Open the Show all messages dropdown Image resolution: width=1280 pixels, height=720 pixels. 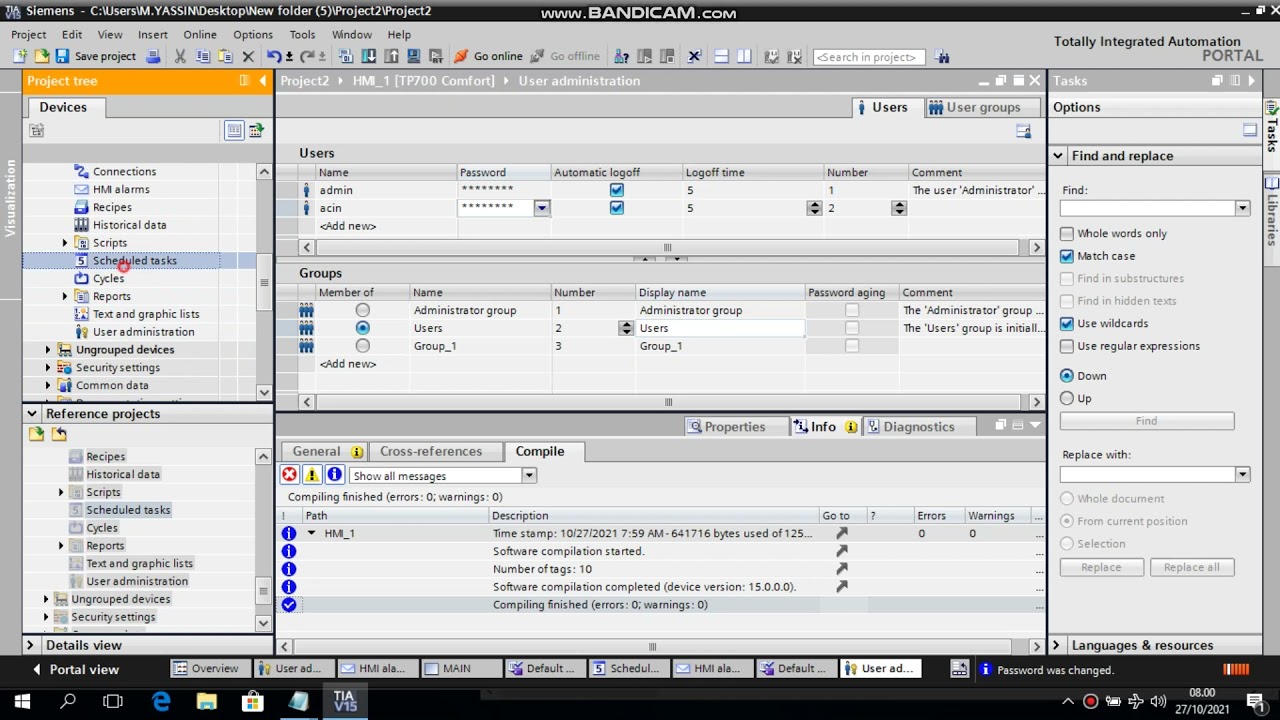point(528,476)
